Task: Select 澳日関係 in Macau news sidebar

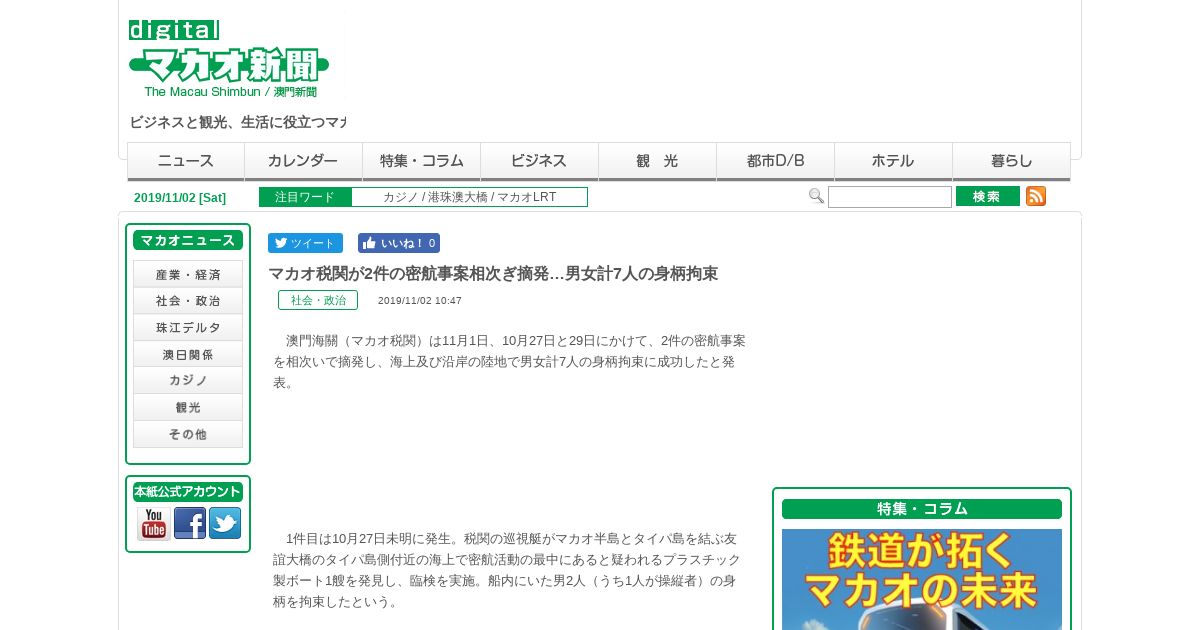Action: (188, 354)
